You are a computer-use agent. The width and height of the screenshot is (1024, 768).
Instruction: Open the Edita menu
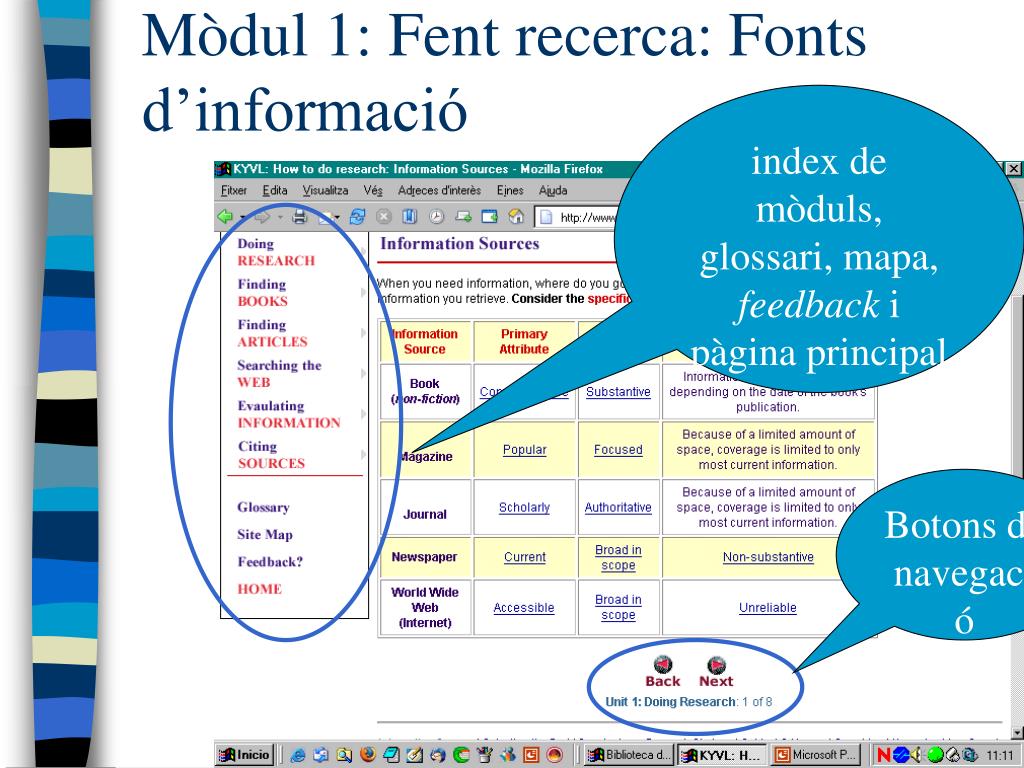pos(275,191)
